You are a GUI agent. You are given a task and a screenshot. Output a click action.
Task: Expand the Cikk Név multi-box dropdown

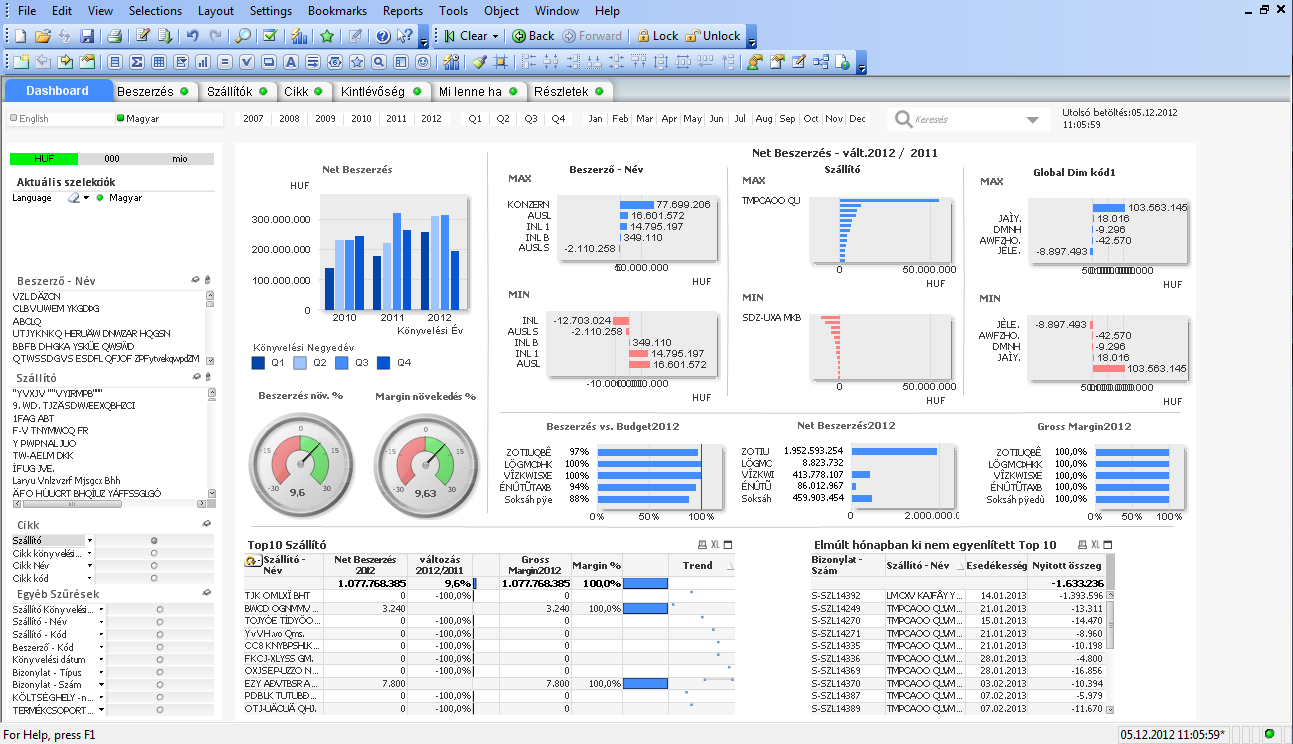coord(89,566)
